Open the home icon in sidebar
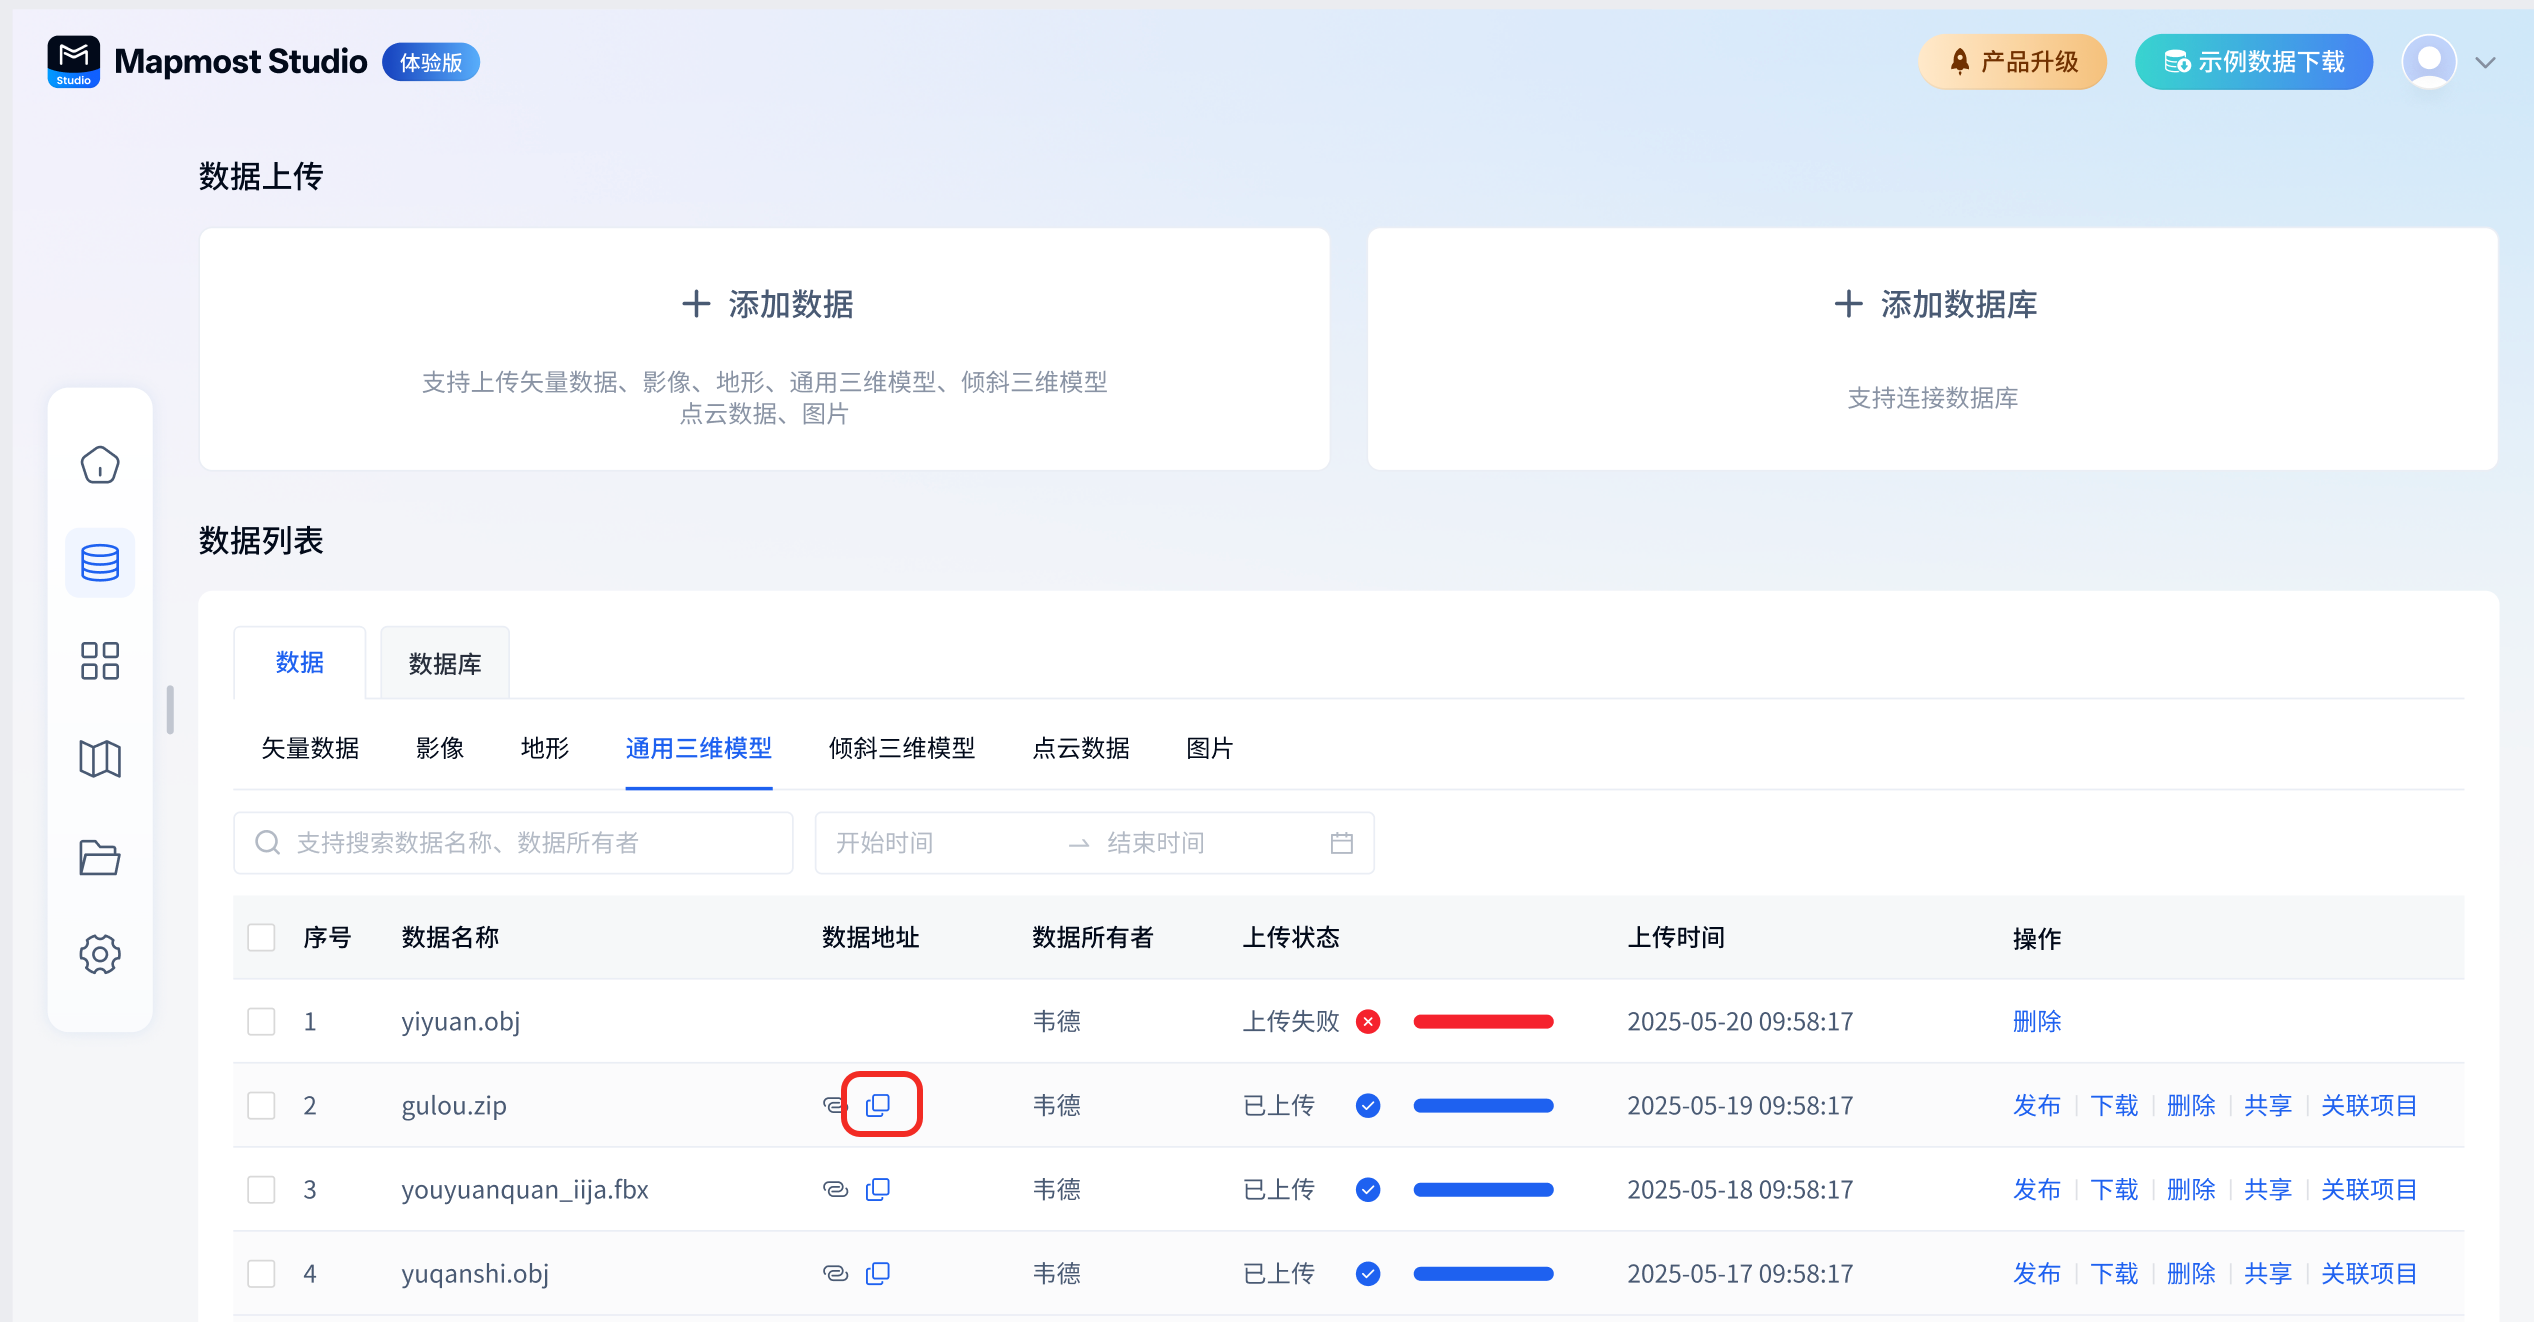This screenshot has width=2534, height=1322. 100,465
